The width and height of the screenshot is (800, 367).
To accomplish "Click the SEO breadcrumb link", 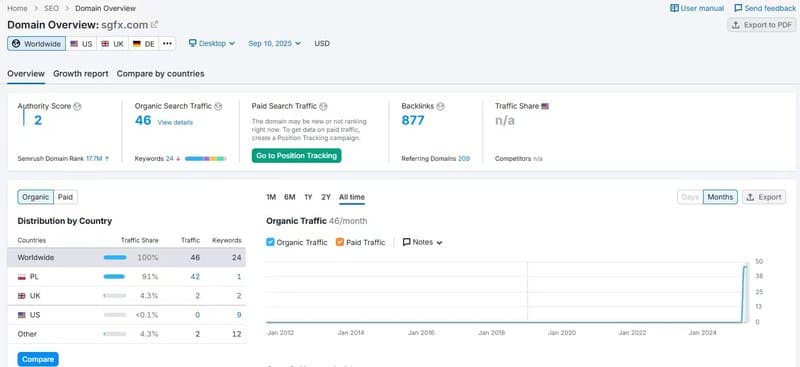I will [x=52, y=8].
